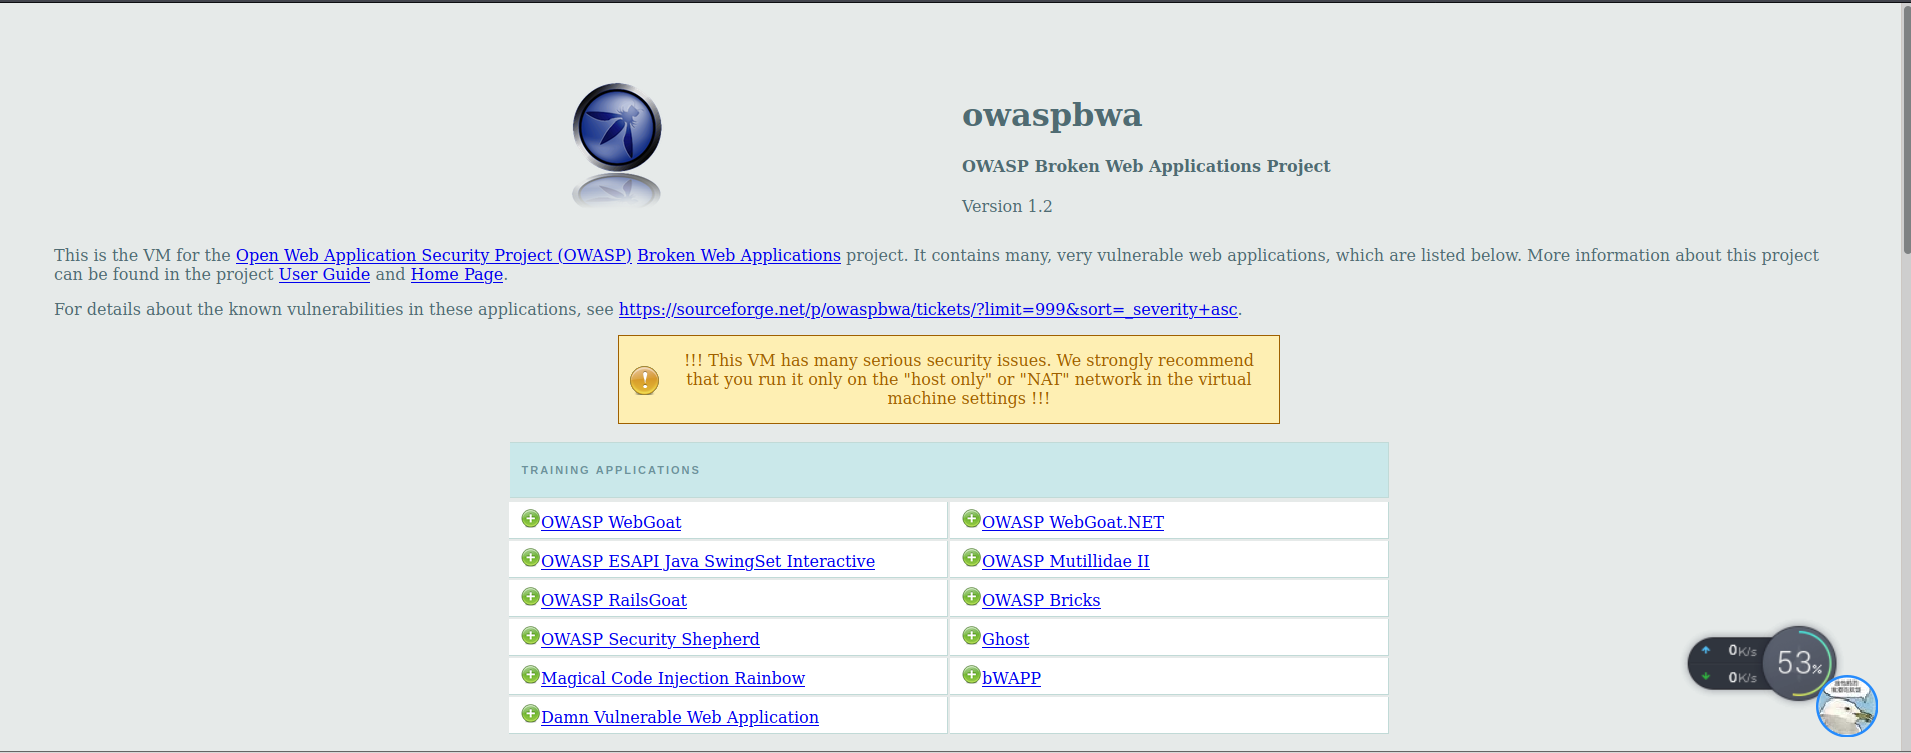The image size is (1911, 753).
Task: Click the 53% memory usage circle widget
Action: tap(1799, 662)
